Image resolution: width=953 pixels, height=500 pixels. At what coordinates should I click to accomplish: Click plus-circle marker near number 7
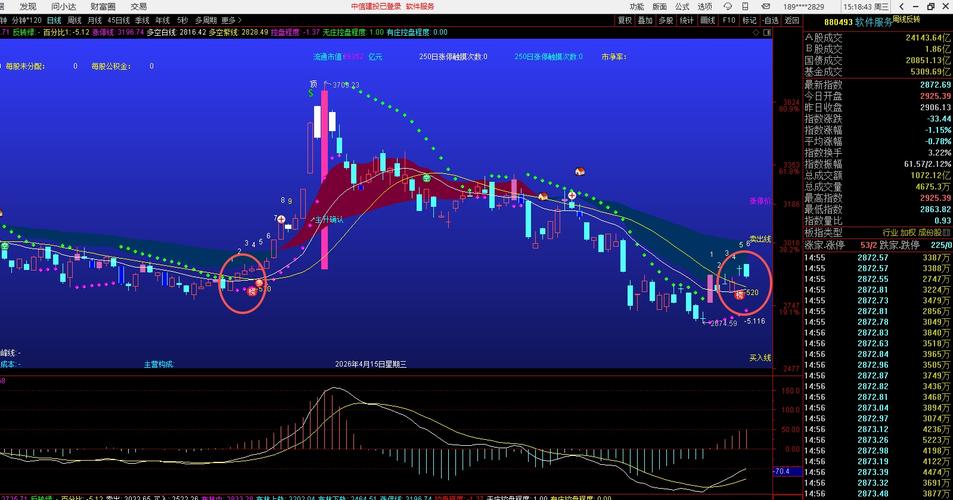(281, 219)
